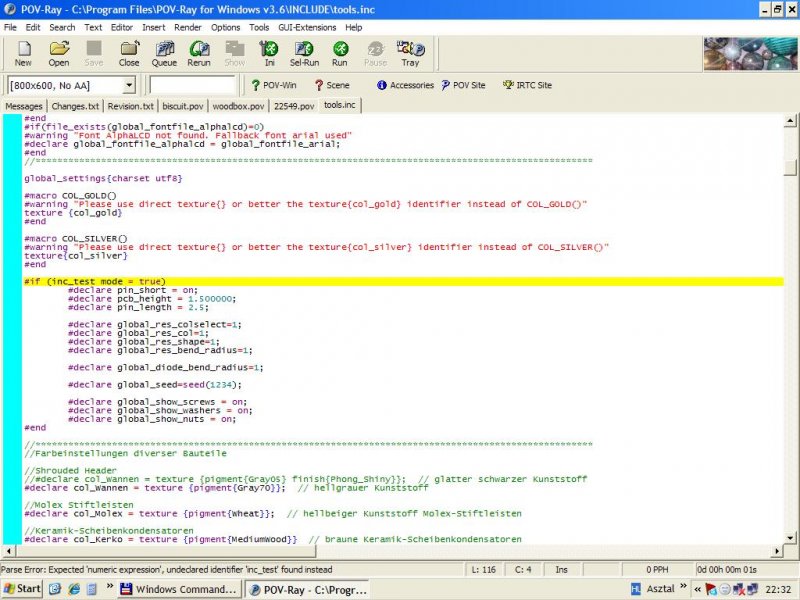Launch Internet Explorer from quick launch

click(74, 589)
